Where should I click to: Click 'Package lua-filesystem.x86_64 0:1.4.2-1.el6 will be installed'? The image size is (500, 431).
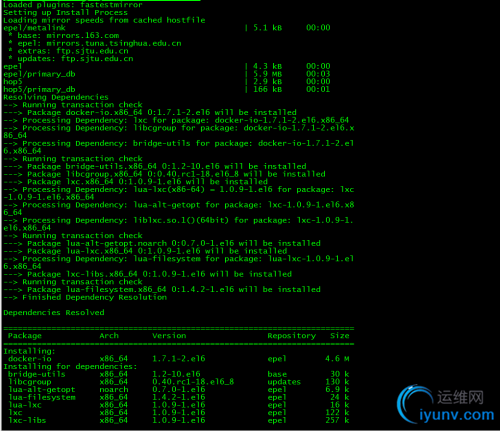174,289
